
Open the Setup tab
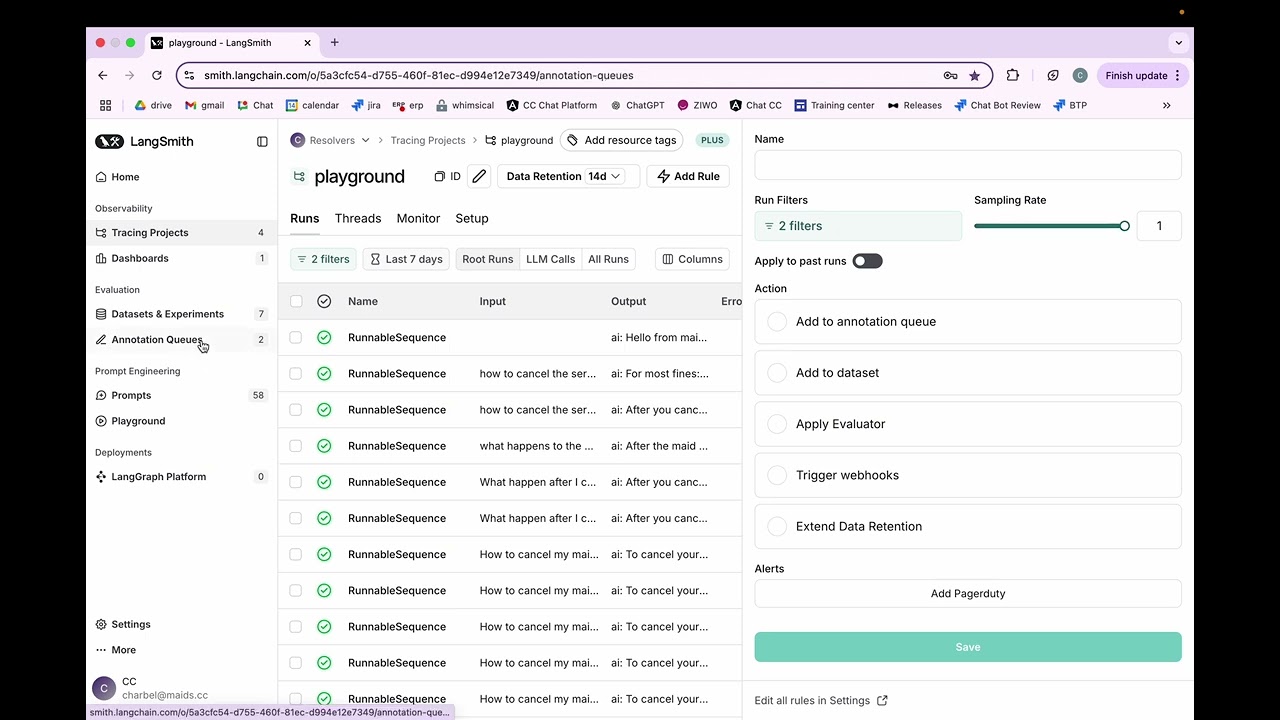click(472, 218)
